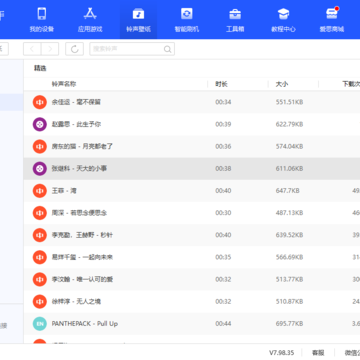Click the 622.79KB size cell
360x360 pixels.
(289, 124)
